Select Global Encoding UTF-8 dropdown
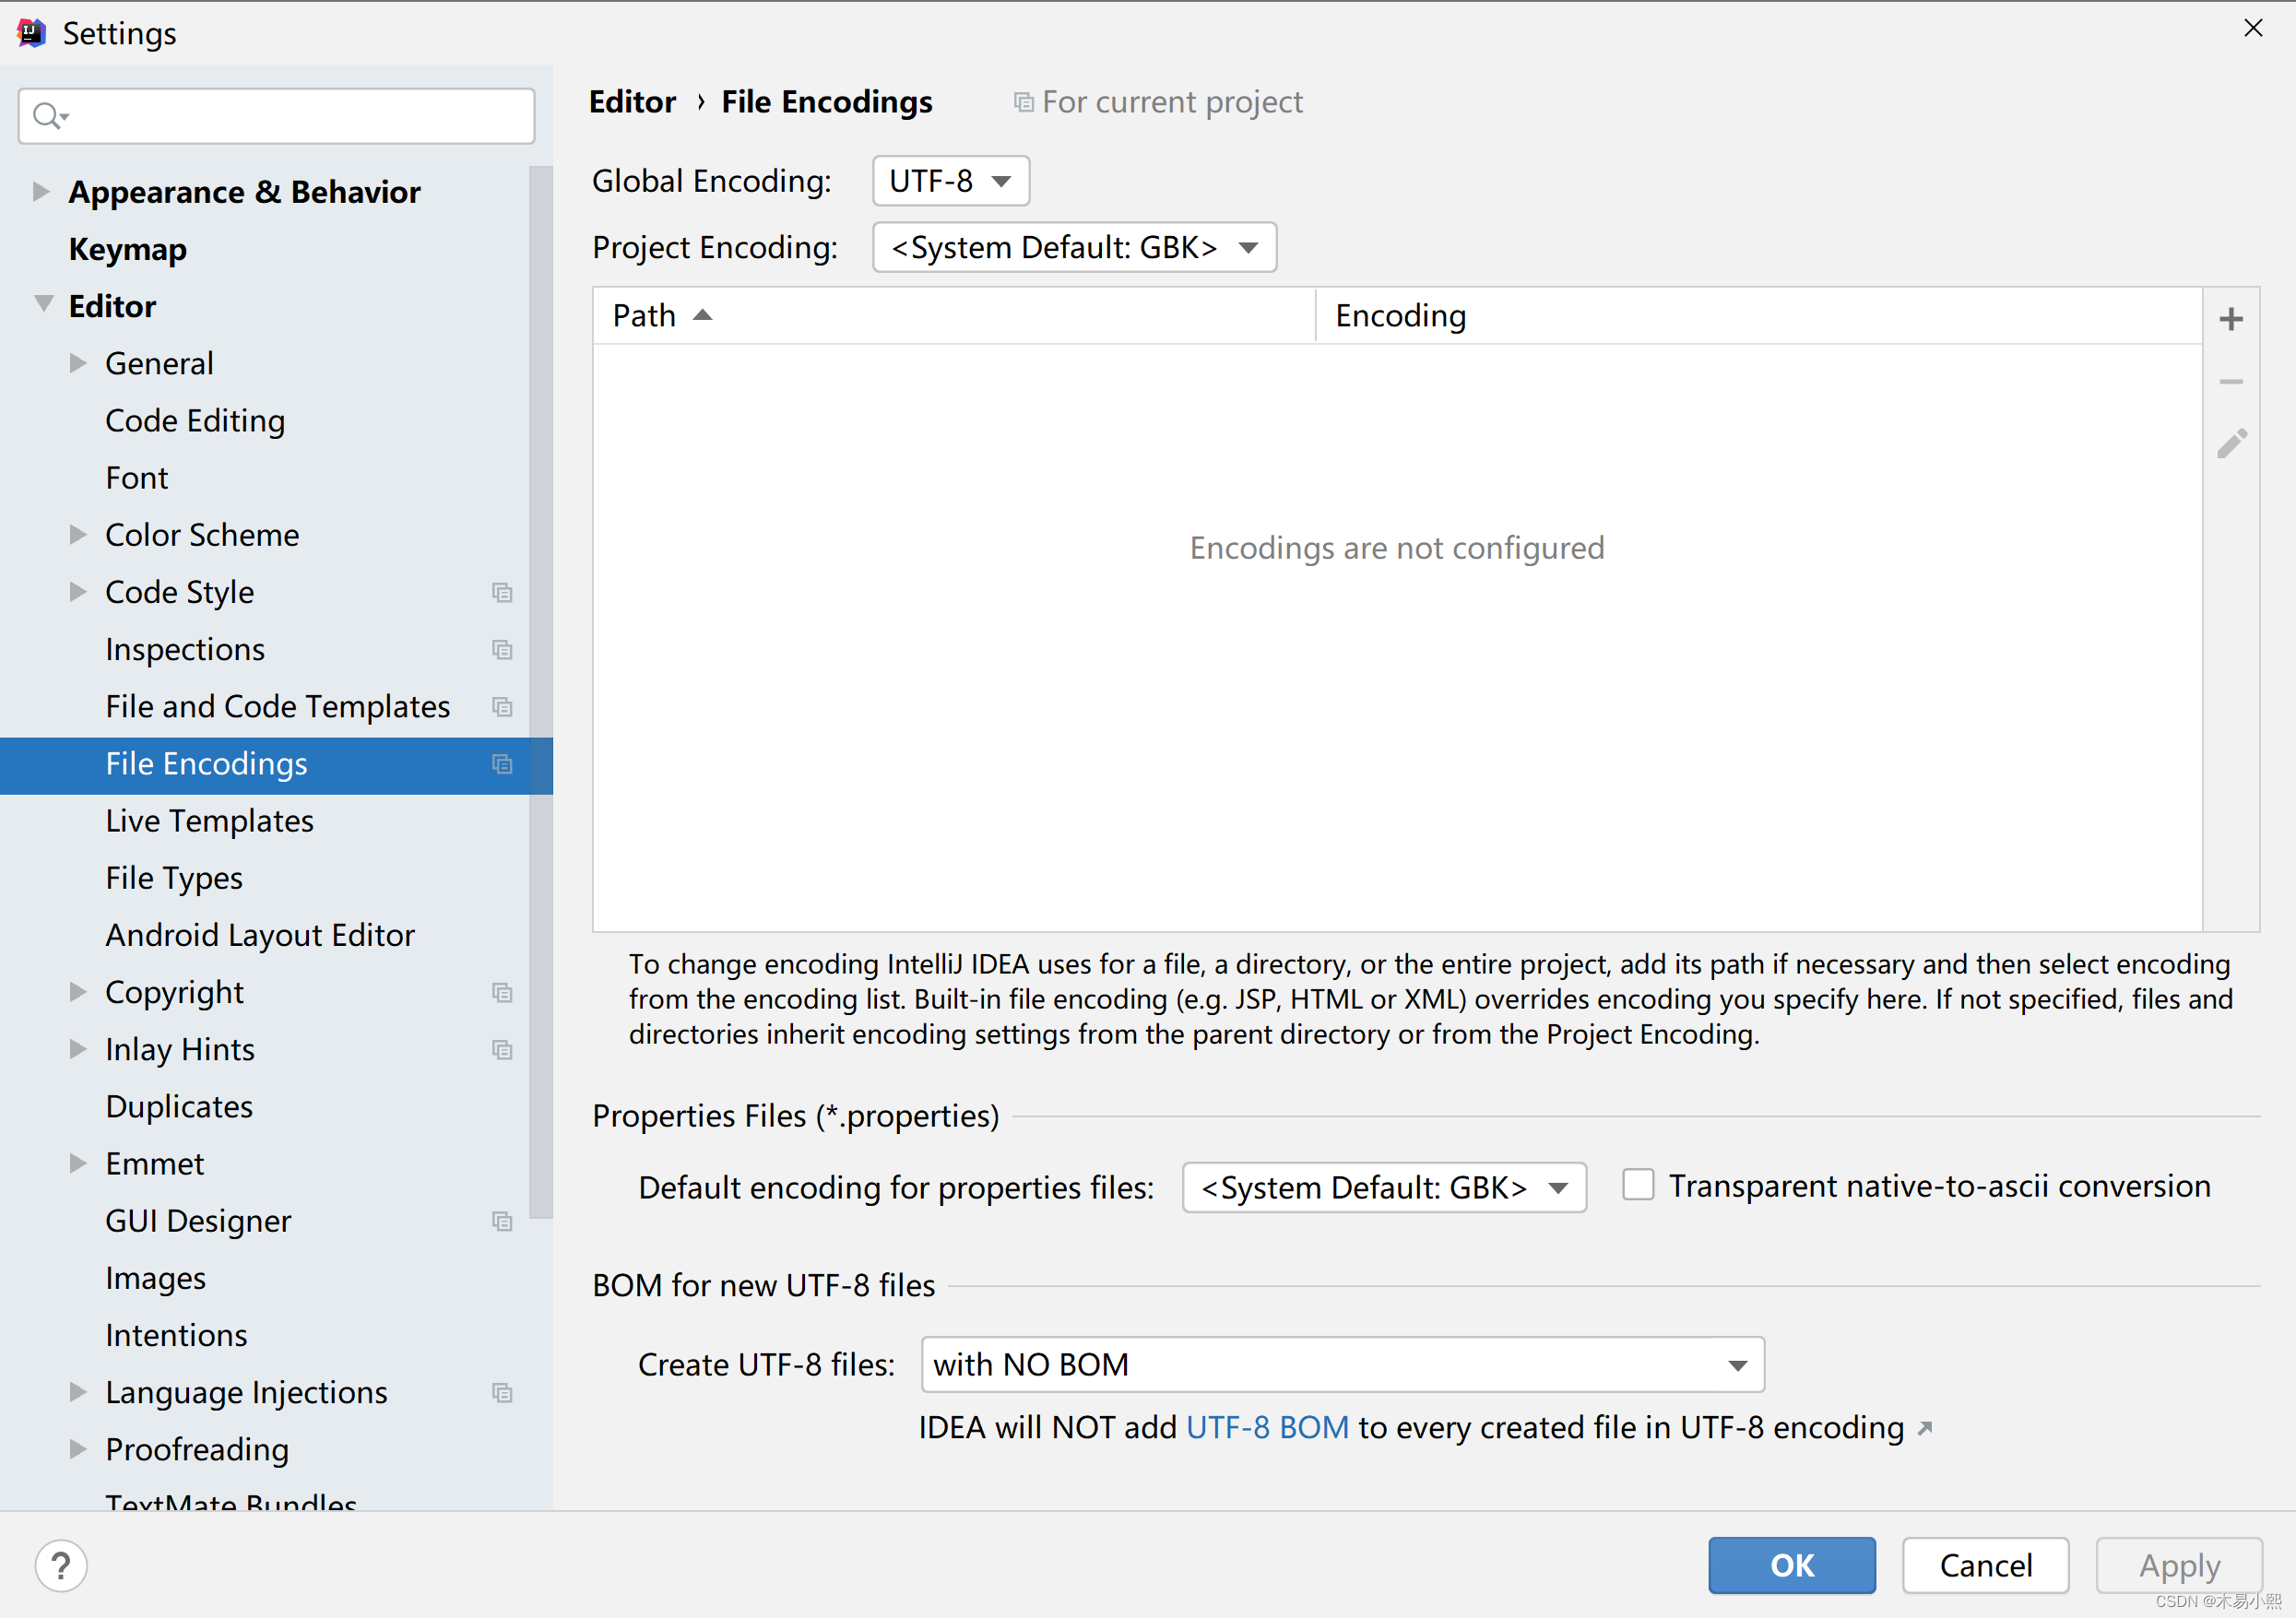2296x1618 pixels. coord(949,181)
